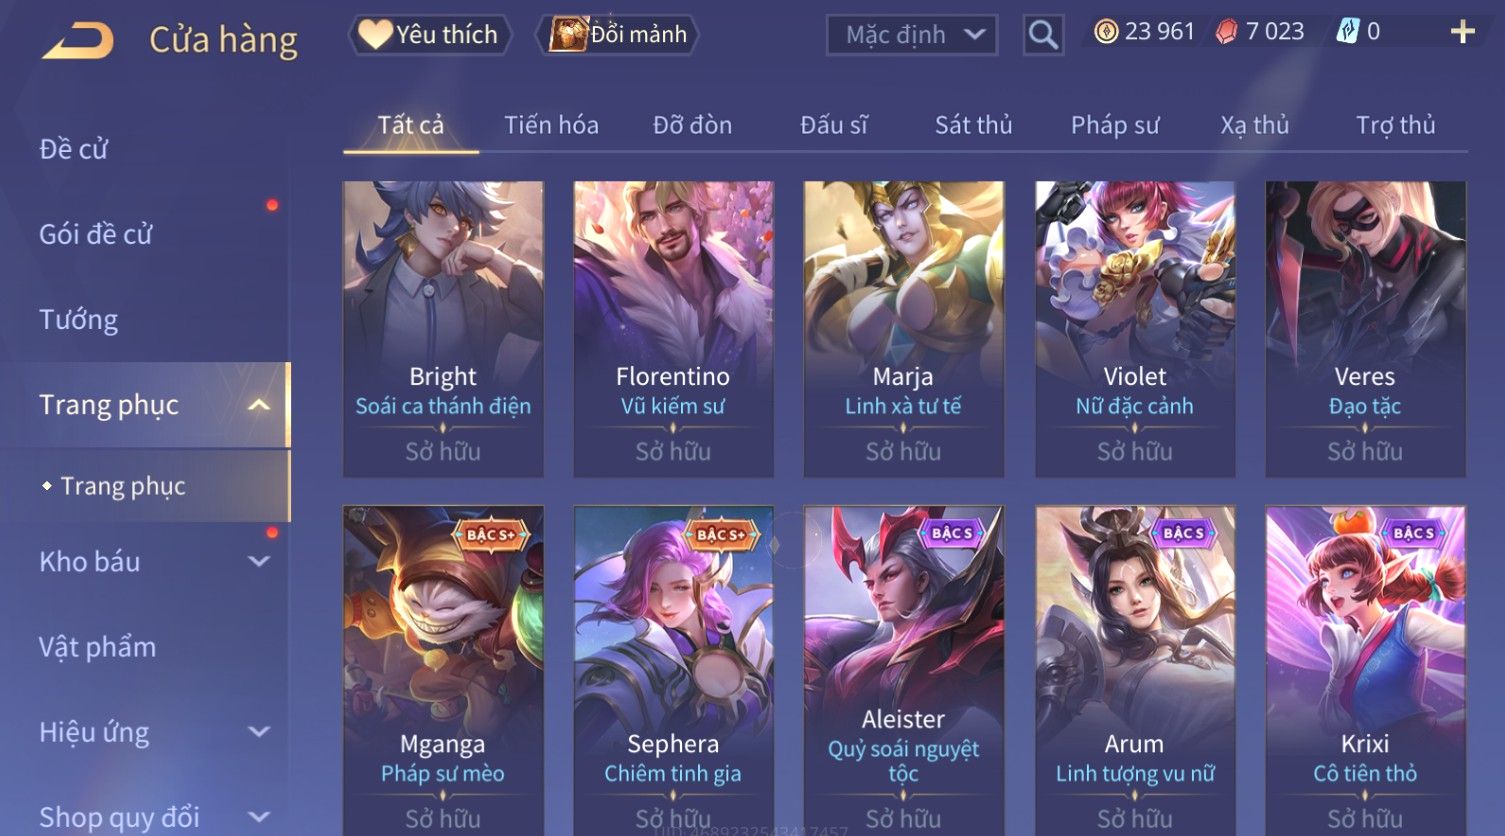The image size is (1505, 836).
Task: Select the Tiến hóa tab
Action: point(551,125)
